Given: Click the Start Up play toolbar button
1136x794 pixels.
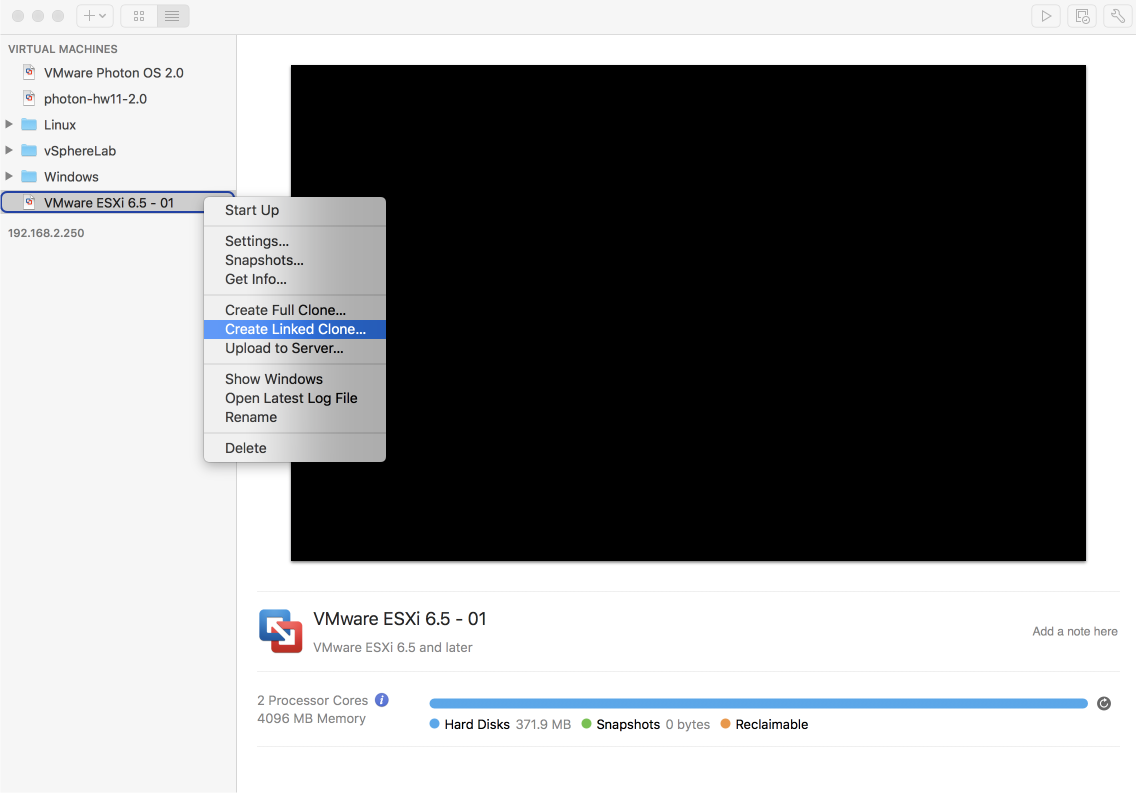Looking at the screenshot, I should pos(1046,16).
